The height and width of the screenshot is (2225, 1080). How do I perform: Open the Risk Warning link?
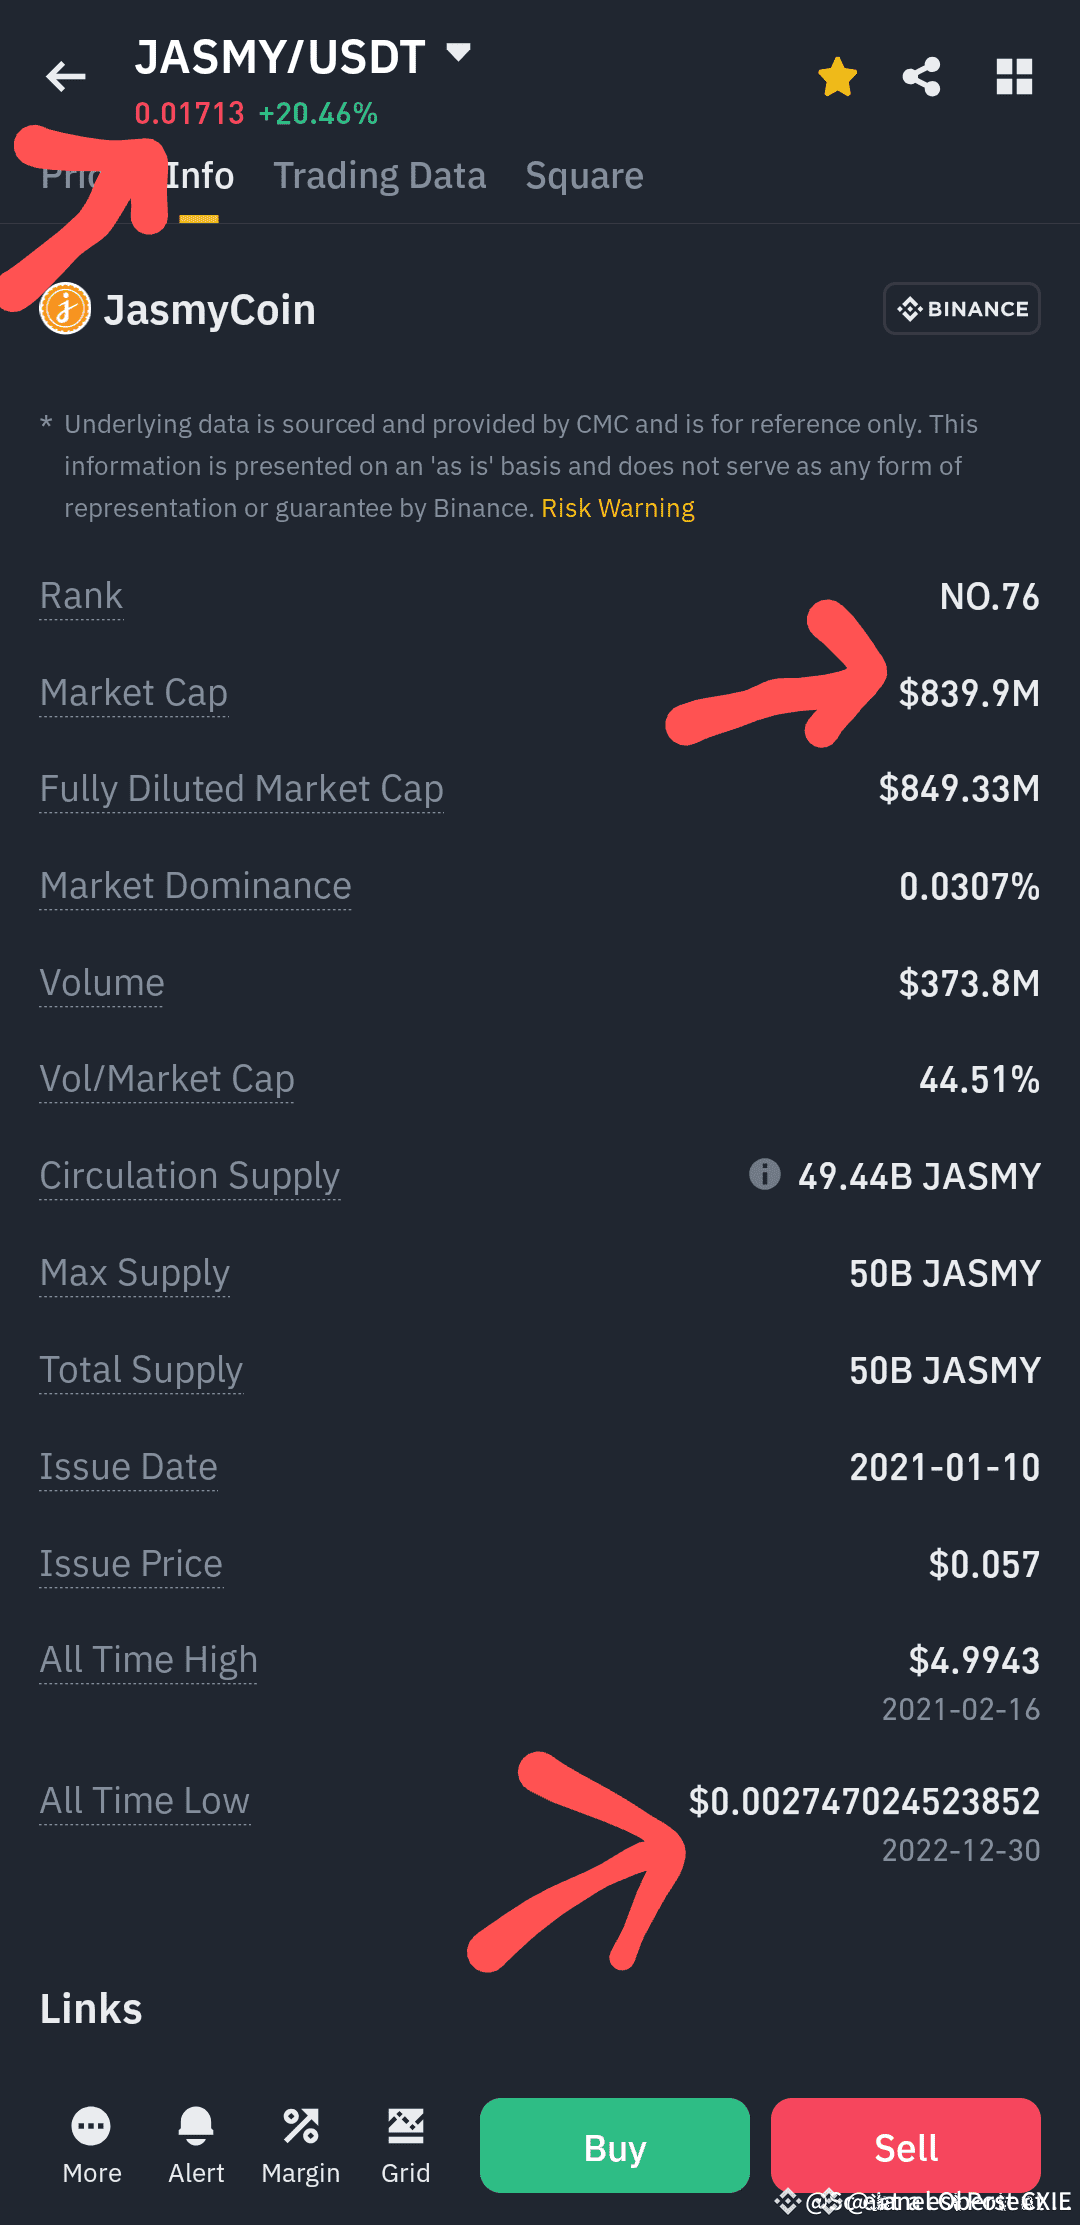(618, 508)
